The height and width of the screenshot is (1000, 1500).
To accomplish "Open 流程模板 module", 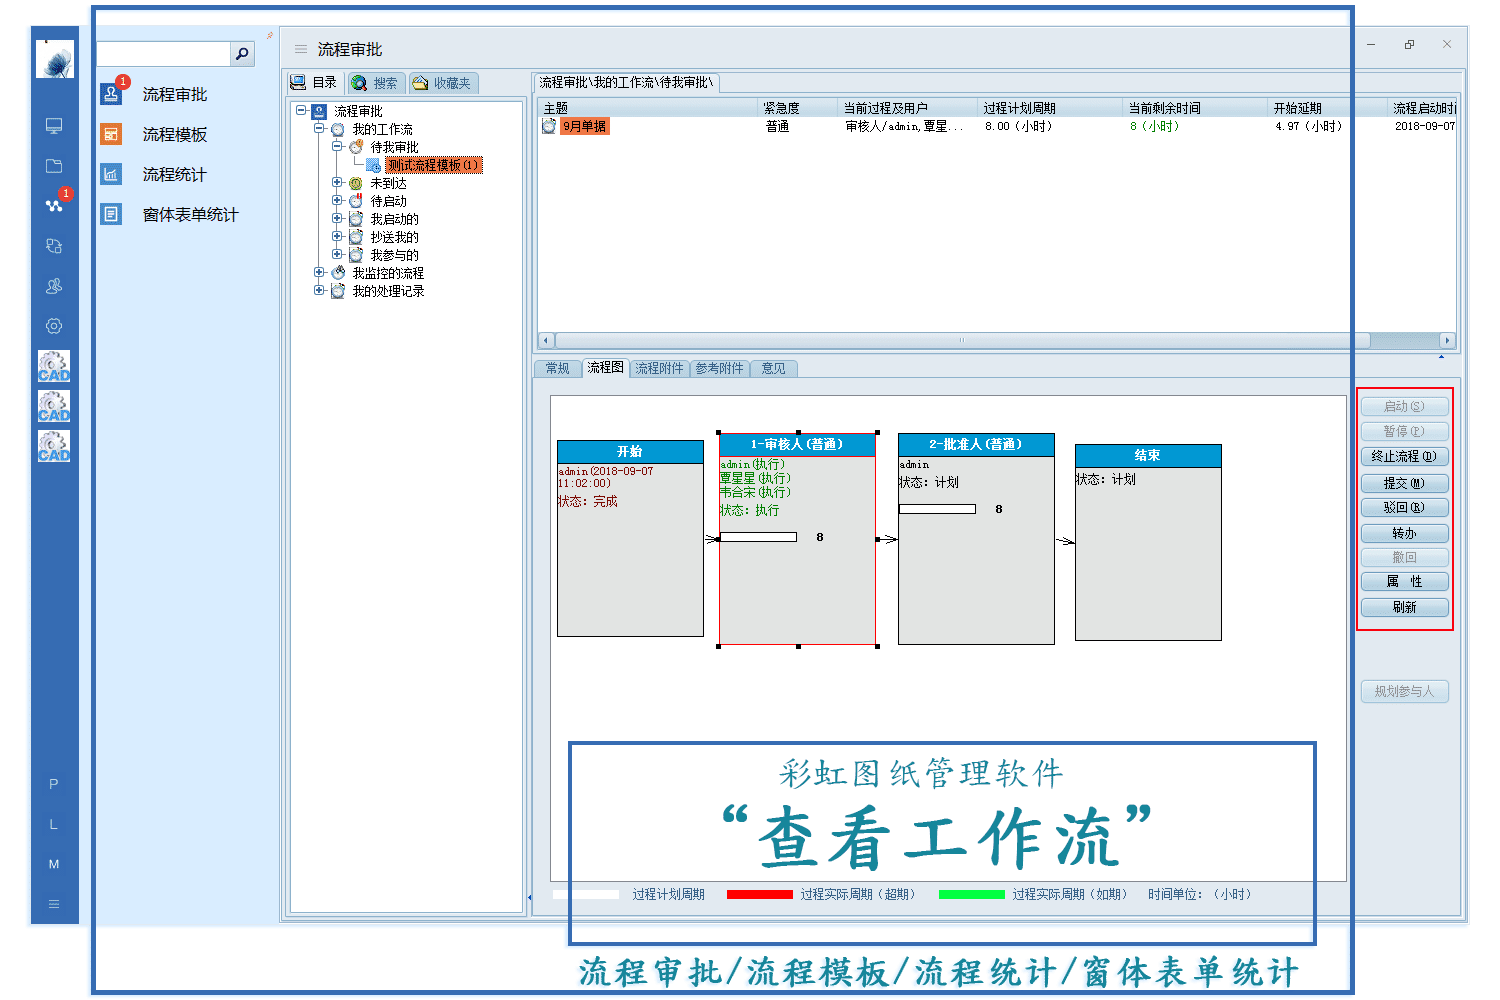I will click(x=154, y=134).
